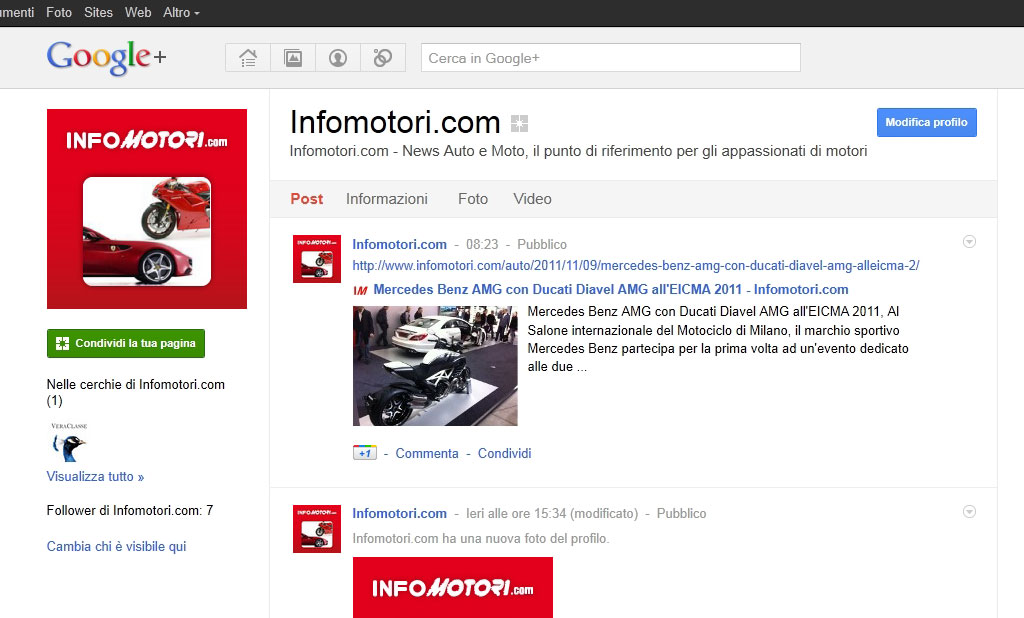Open the Photos icon in toolbar
The image size is (1024, 618).
(x=293, y=58)
